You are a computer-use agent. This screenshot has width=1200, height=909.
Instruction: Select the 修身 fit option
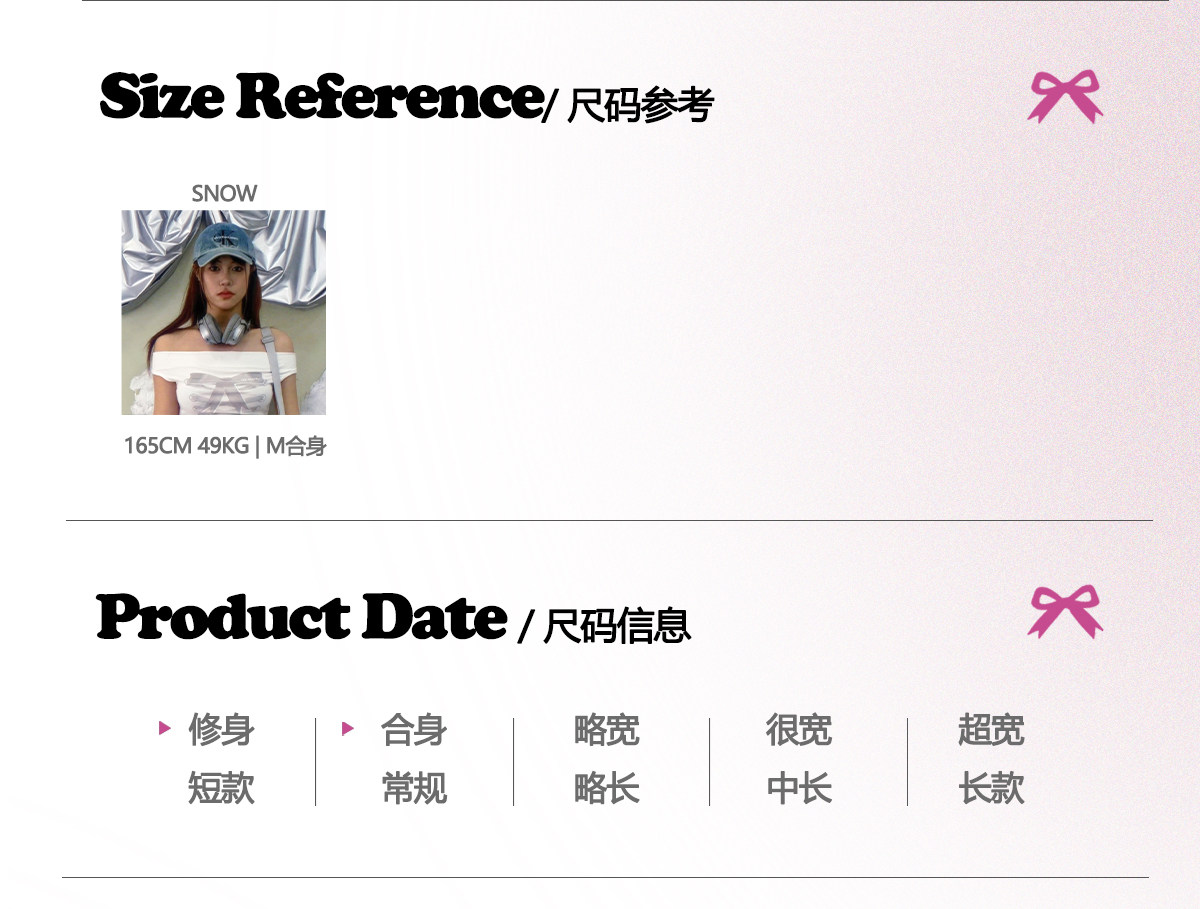pyautogui.click(x=221, y=730)
